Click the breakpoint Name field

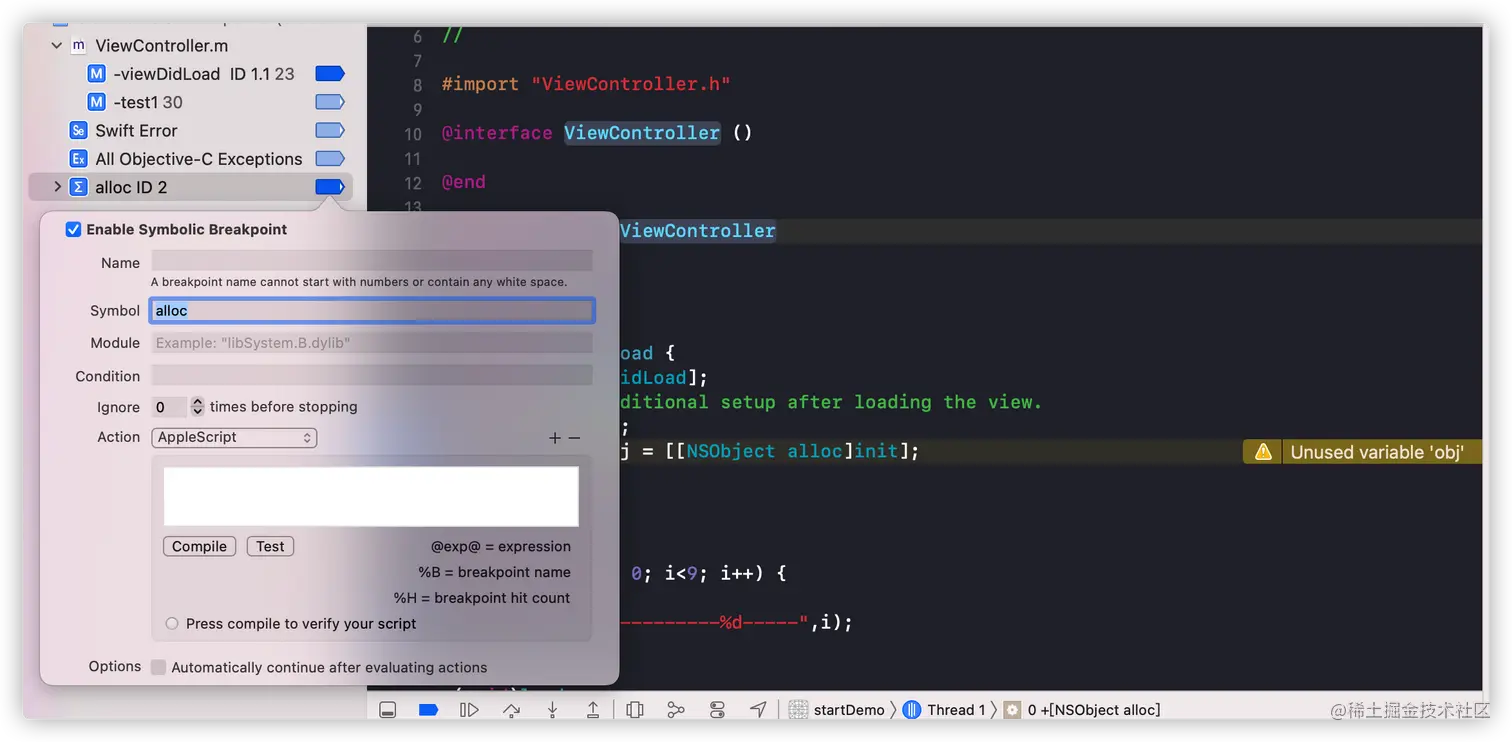point(372,262)
